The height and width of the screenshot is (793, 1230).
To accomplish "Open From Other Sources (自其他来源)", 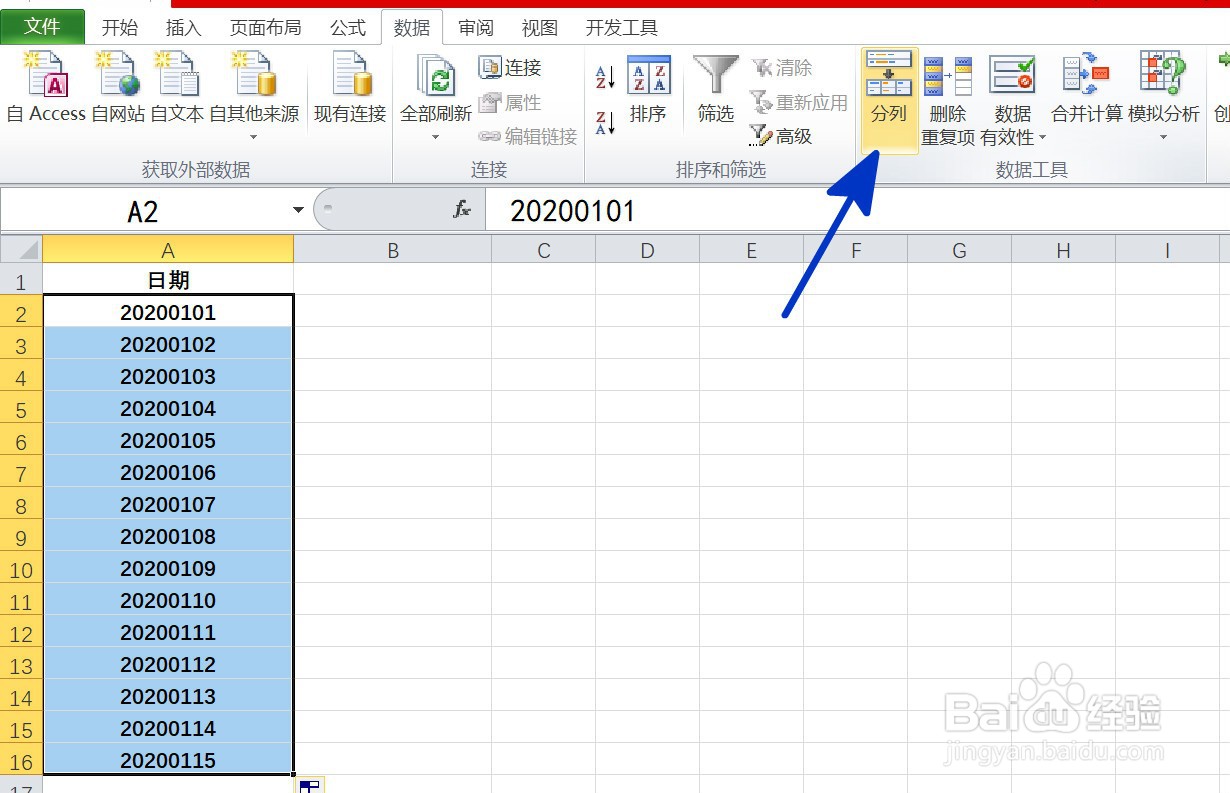I will [x=254, y=97].
